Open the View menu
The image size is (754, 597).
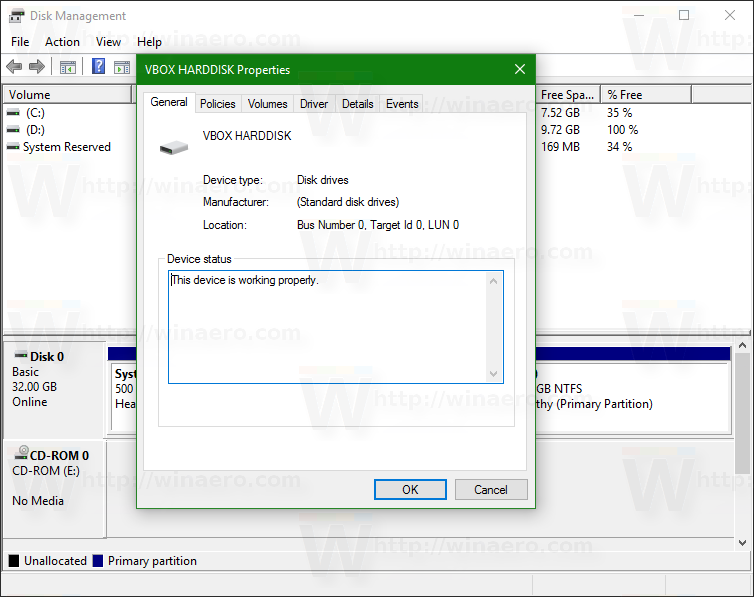(x=108, y=42)
